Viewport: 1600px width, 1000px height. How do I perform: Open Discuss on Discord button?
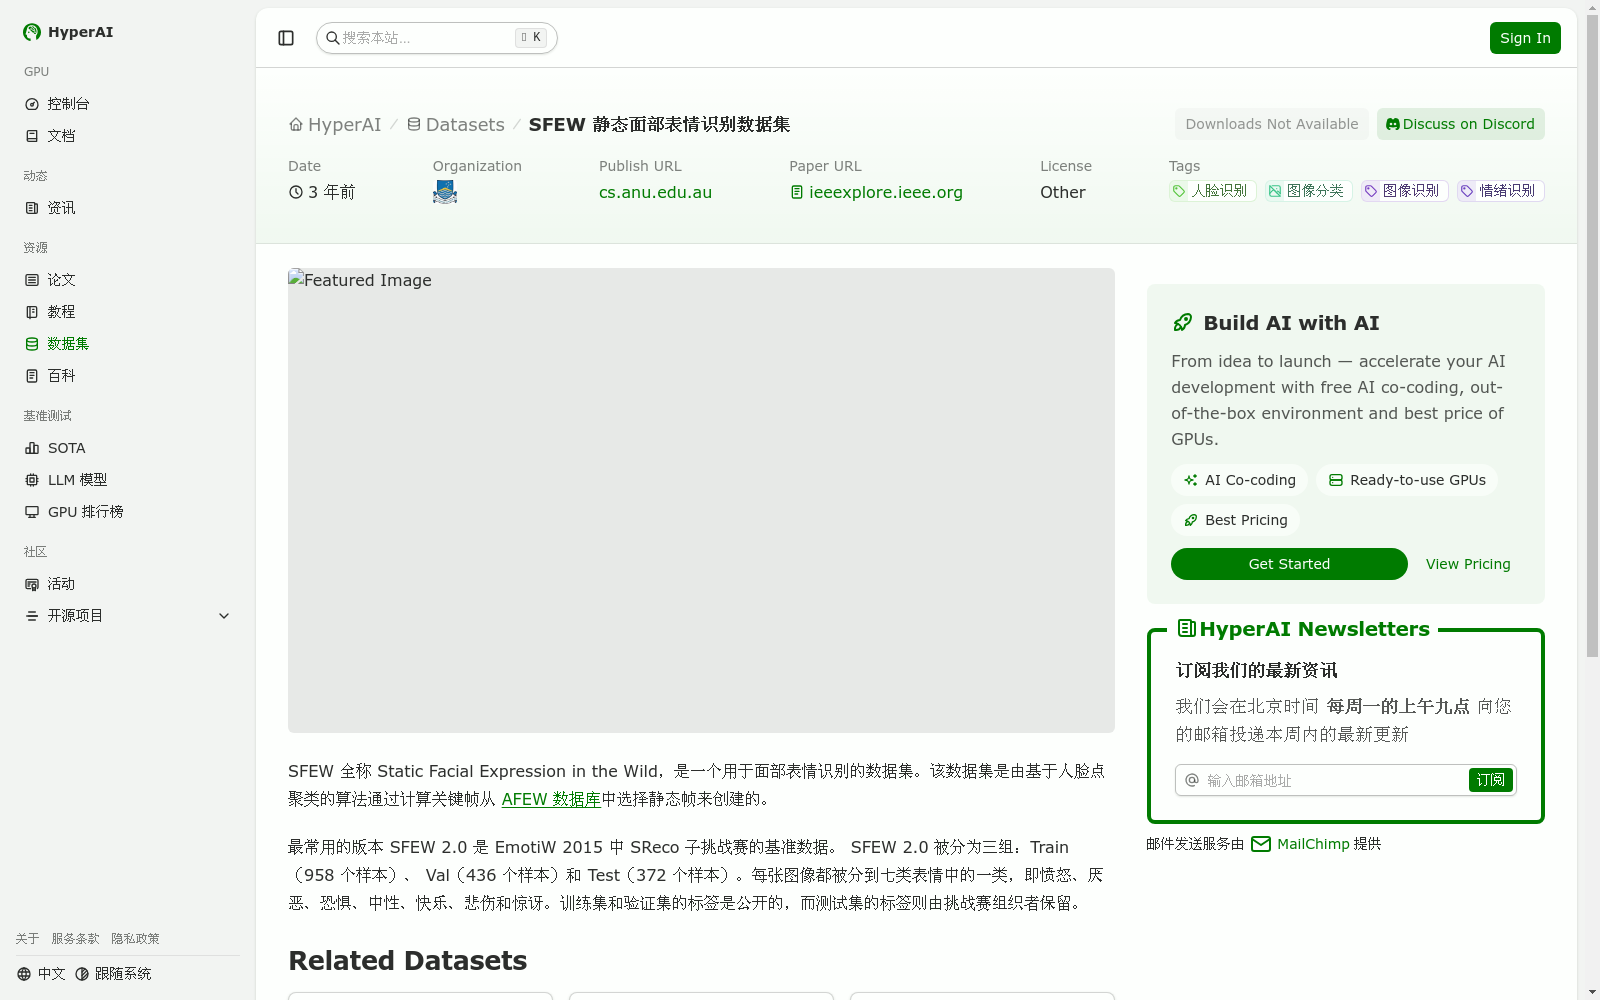[x=1461, y=124]
